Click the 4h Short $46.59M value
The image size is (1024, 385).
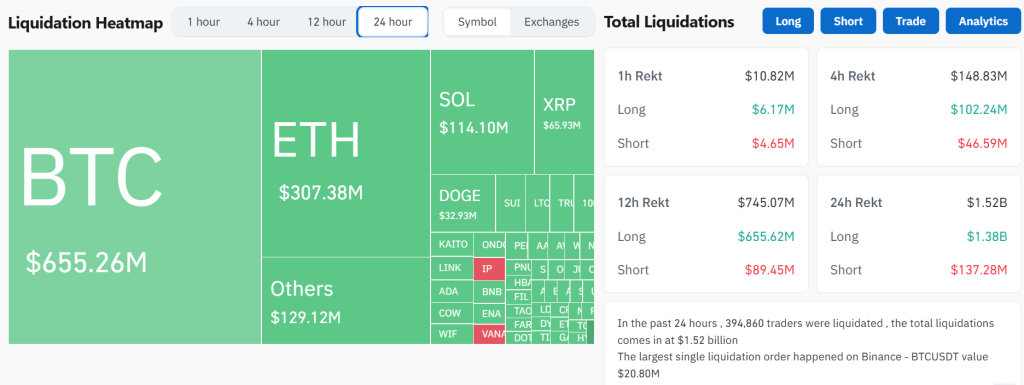coord(982,144)
